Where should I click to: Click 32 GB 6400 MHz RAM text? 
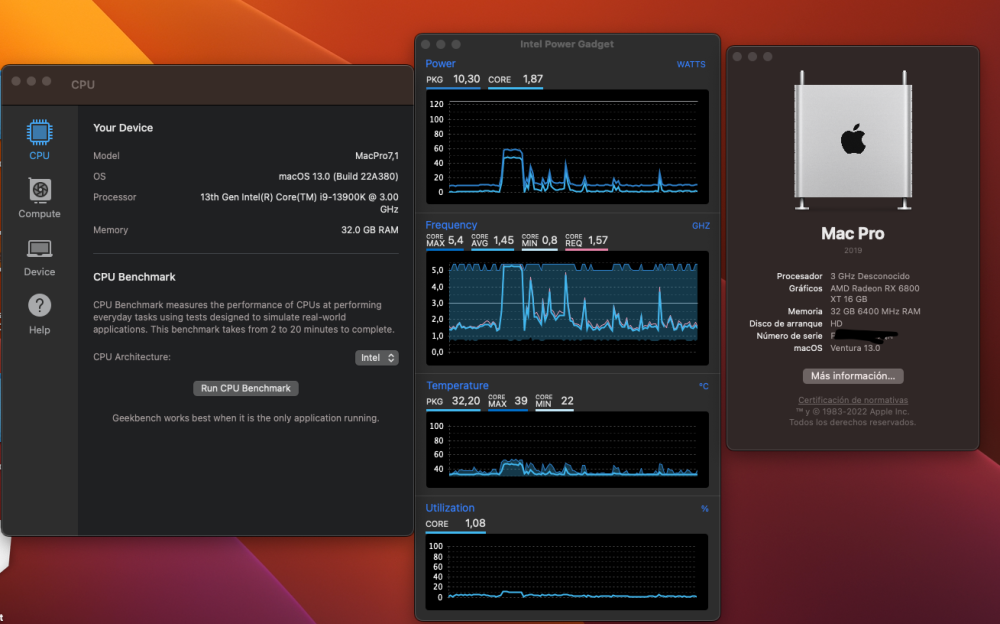[x=875, y=311]
